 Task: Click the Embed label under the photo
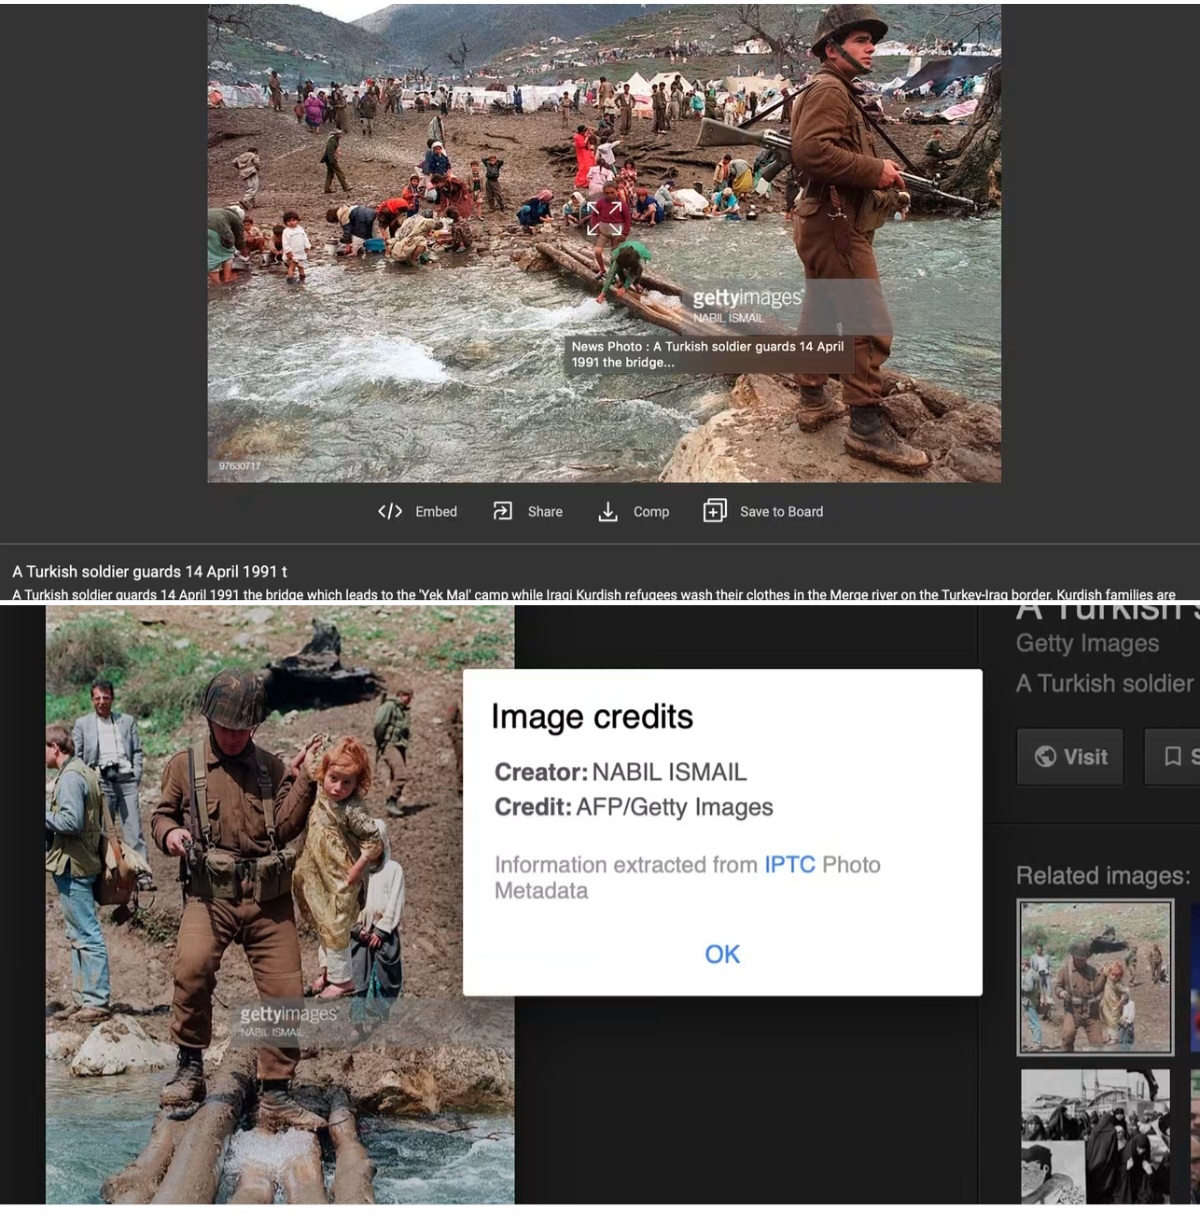click(x=436, y=512)
